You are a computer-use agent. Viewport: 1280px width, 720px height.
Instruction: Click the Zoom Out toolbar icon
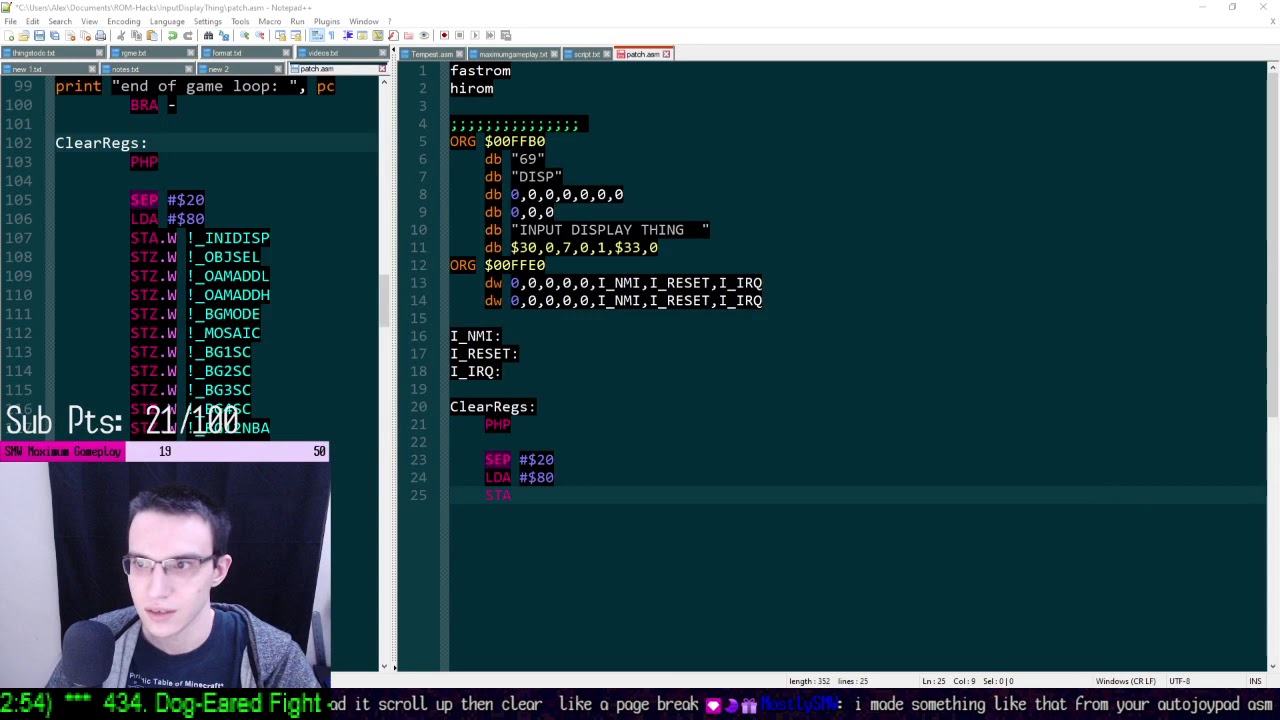click(x=259, y=35)
